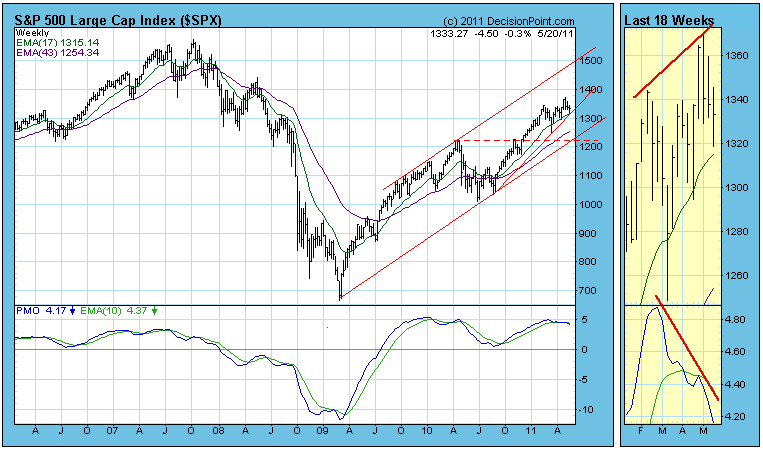Select the "PMO 4.17" indicator label
Viewport: 763px width, 452px height.
[x=41, y=310]
